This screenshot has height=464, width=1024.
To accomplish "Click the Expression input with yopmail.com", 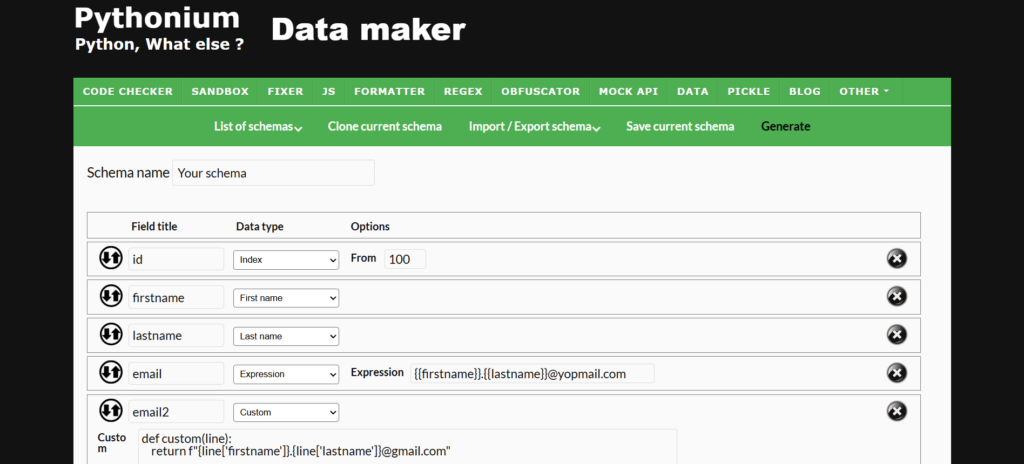I will 532,374.
